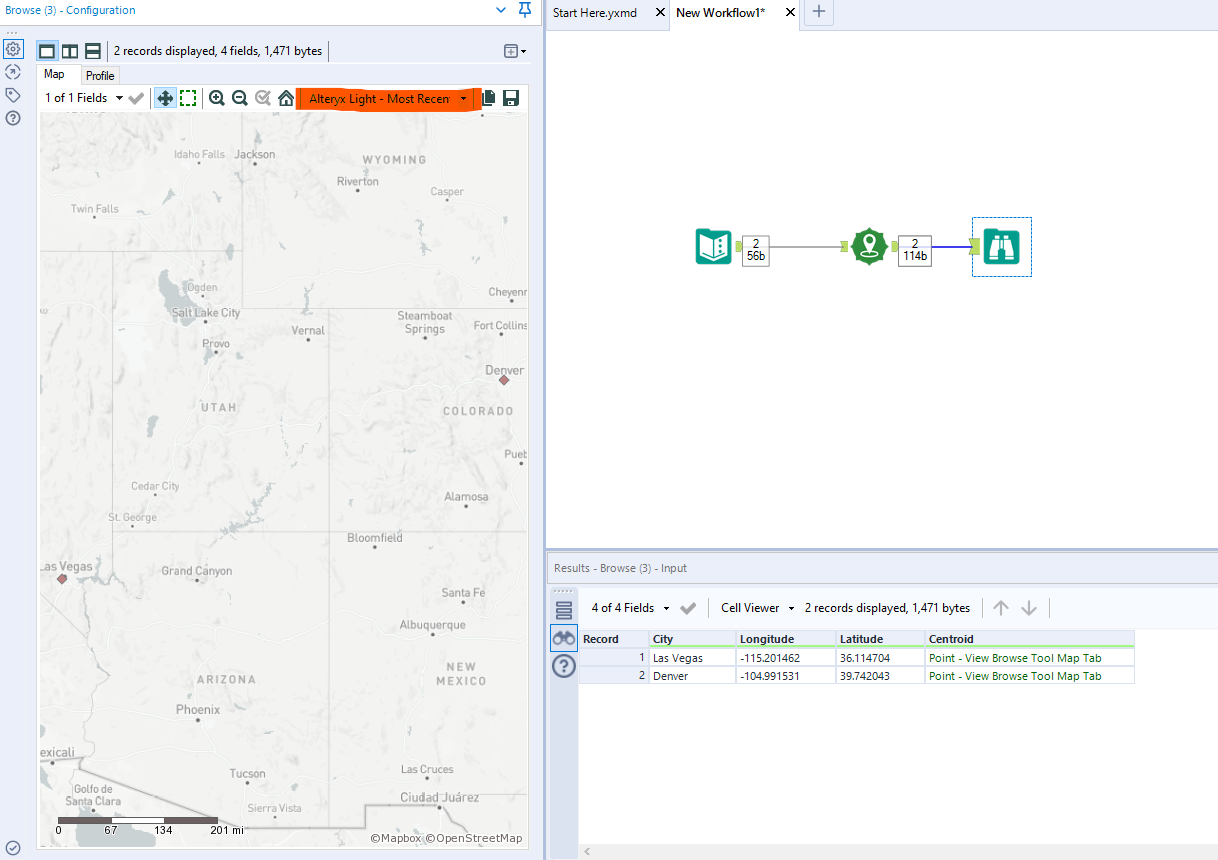Save the map image with floppy icon
The width and height of the screenshot is (1218, 860).
click(x=511, y=98)
